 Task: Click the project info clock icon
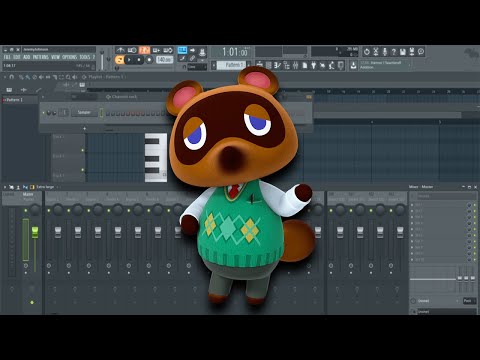[x=421, y=52]
